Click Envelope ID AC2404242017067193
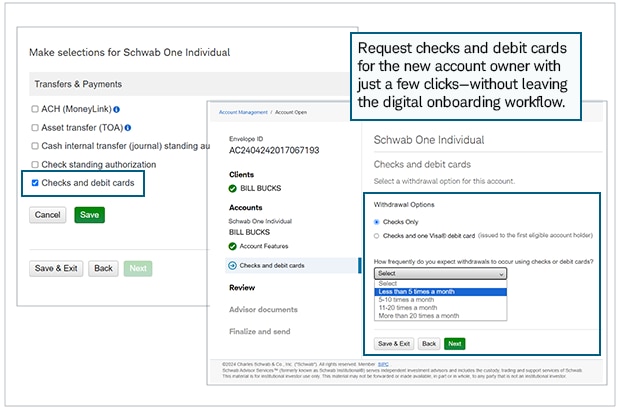620x410 pixels. [274, 151]
